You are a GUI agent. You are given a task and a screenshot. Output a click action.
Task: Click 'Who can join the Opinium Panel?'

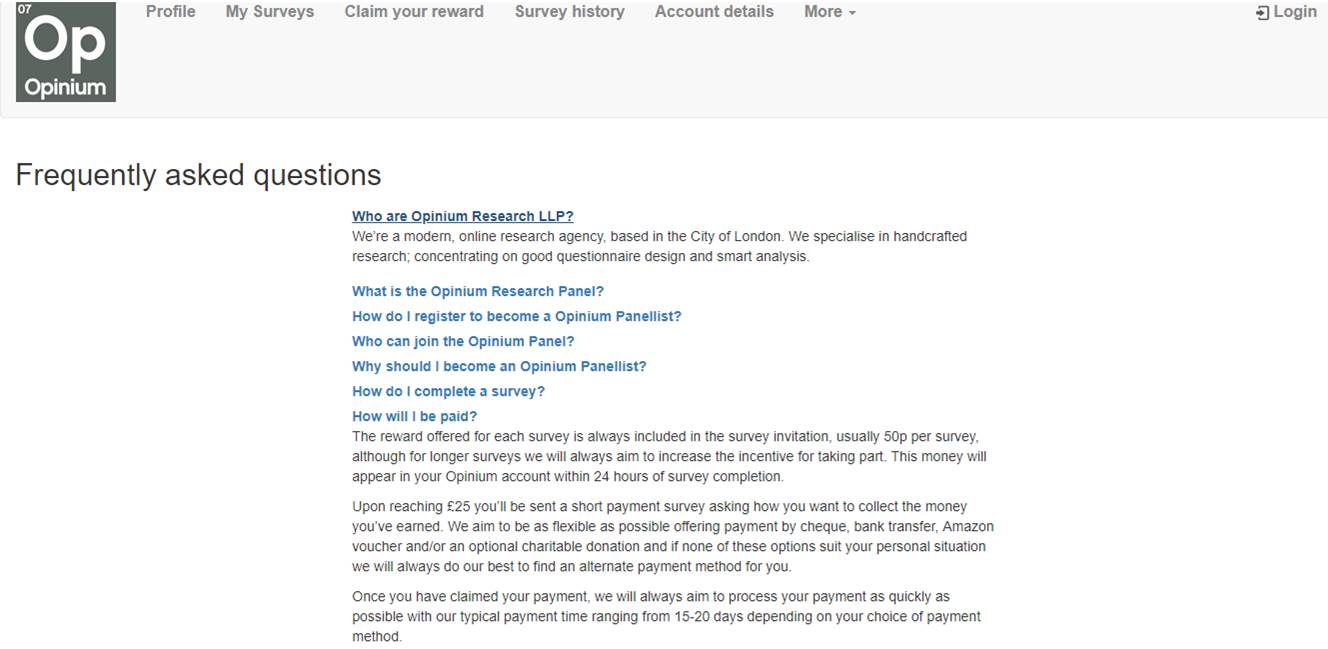463,341
